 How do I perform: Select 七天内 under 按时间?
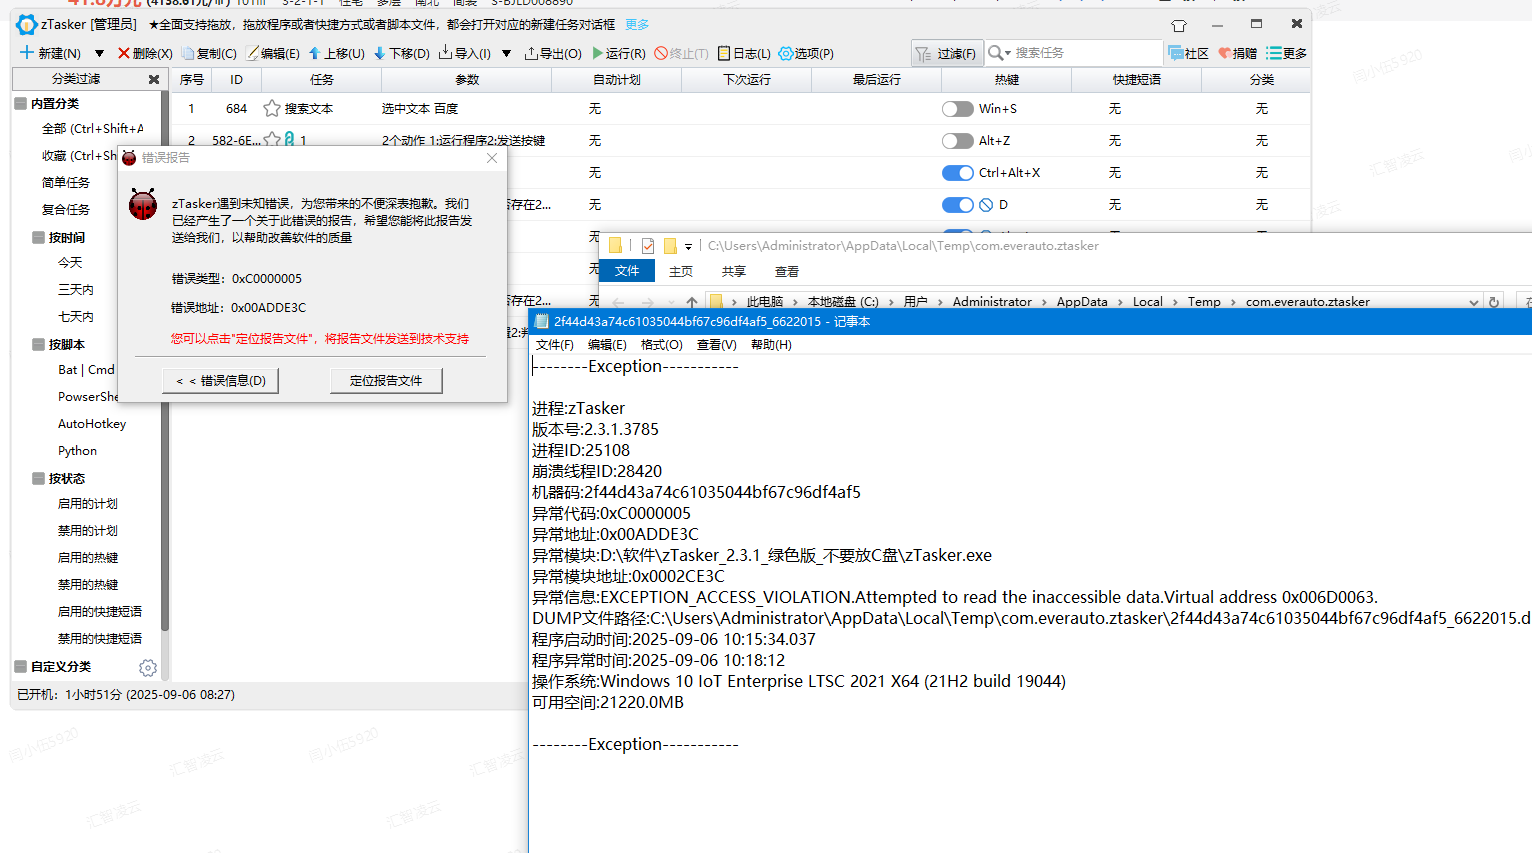pos(76,317)
